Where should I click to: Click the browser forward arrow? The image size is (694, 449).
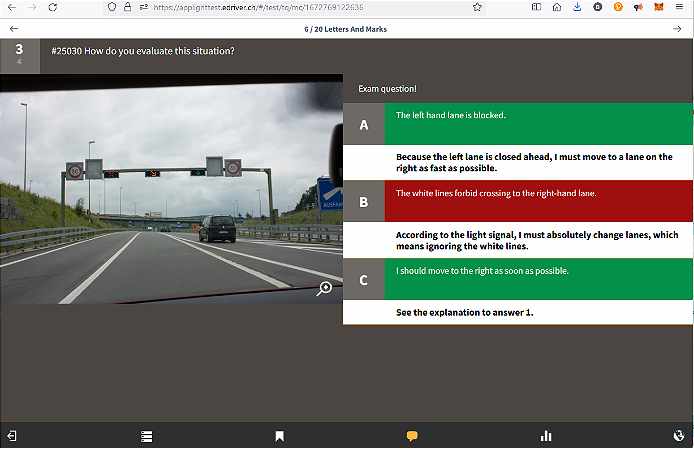[32, 7]
